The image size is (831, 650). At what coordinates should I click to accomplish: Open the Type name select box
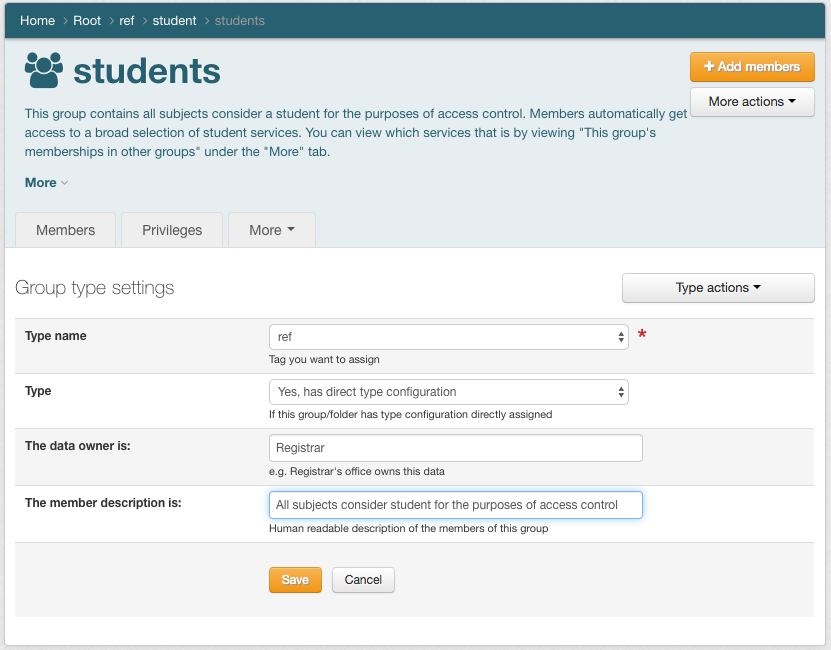(x=448, y=337)
